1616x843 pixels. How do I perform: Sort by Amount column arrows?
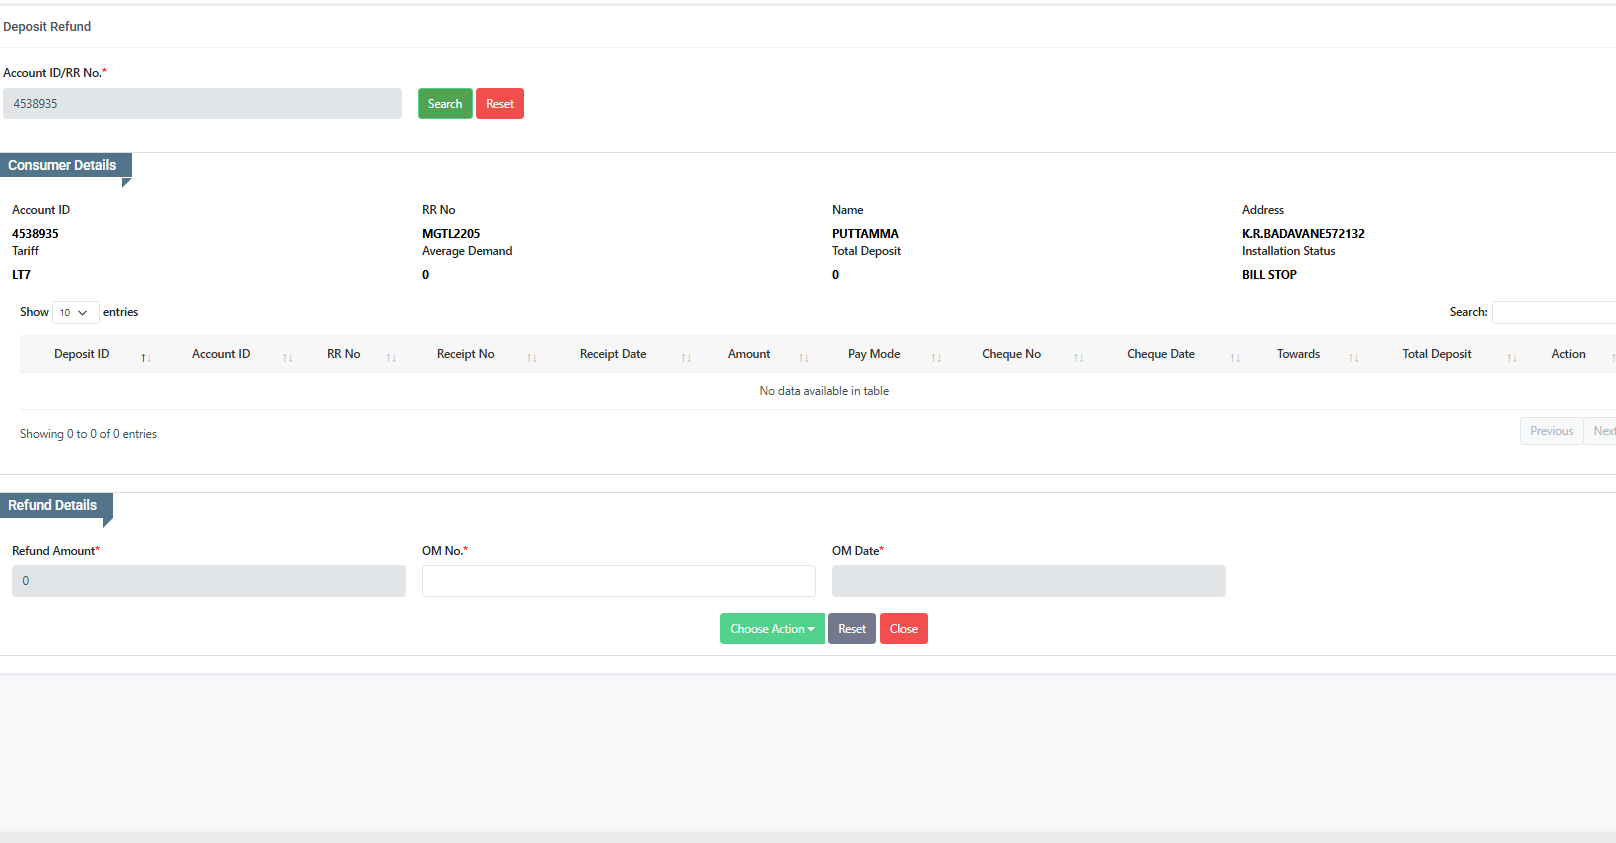(804, 357)
